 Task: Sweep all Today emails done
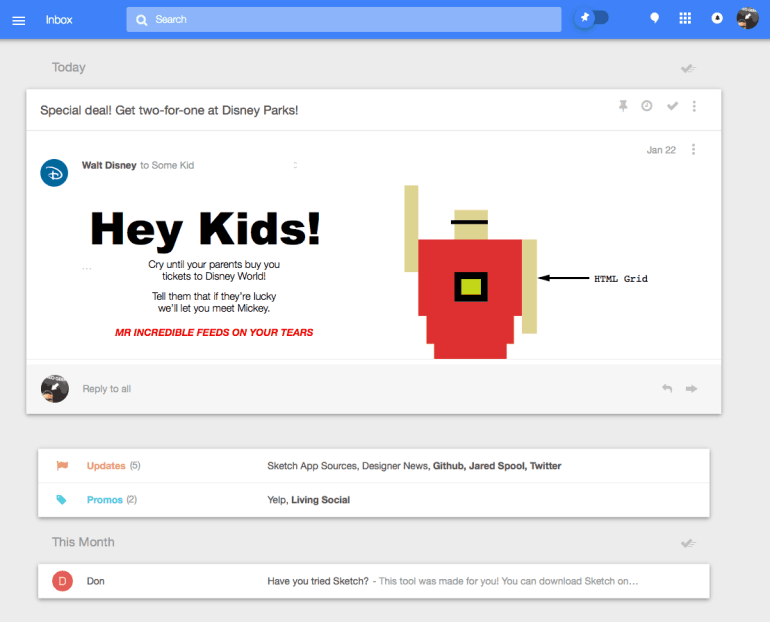688,68
